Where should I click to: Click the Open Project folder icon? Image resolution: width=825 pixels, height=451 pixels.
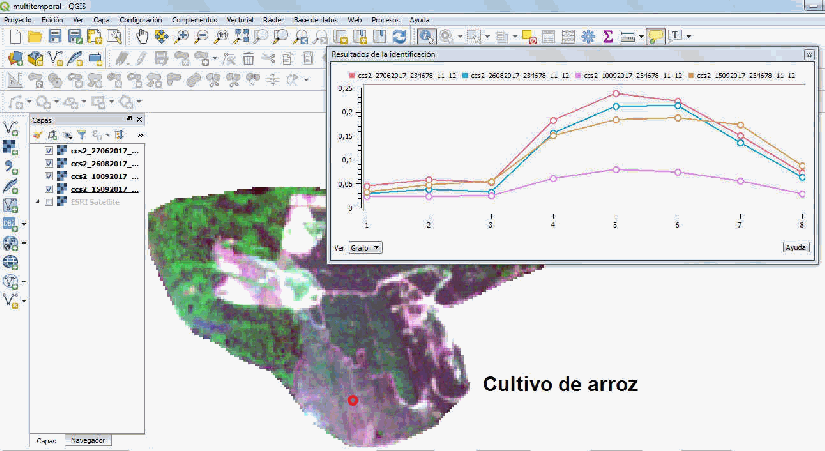[x=35, y=37]
